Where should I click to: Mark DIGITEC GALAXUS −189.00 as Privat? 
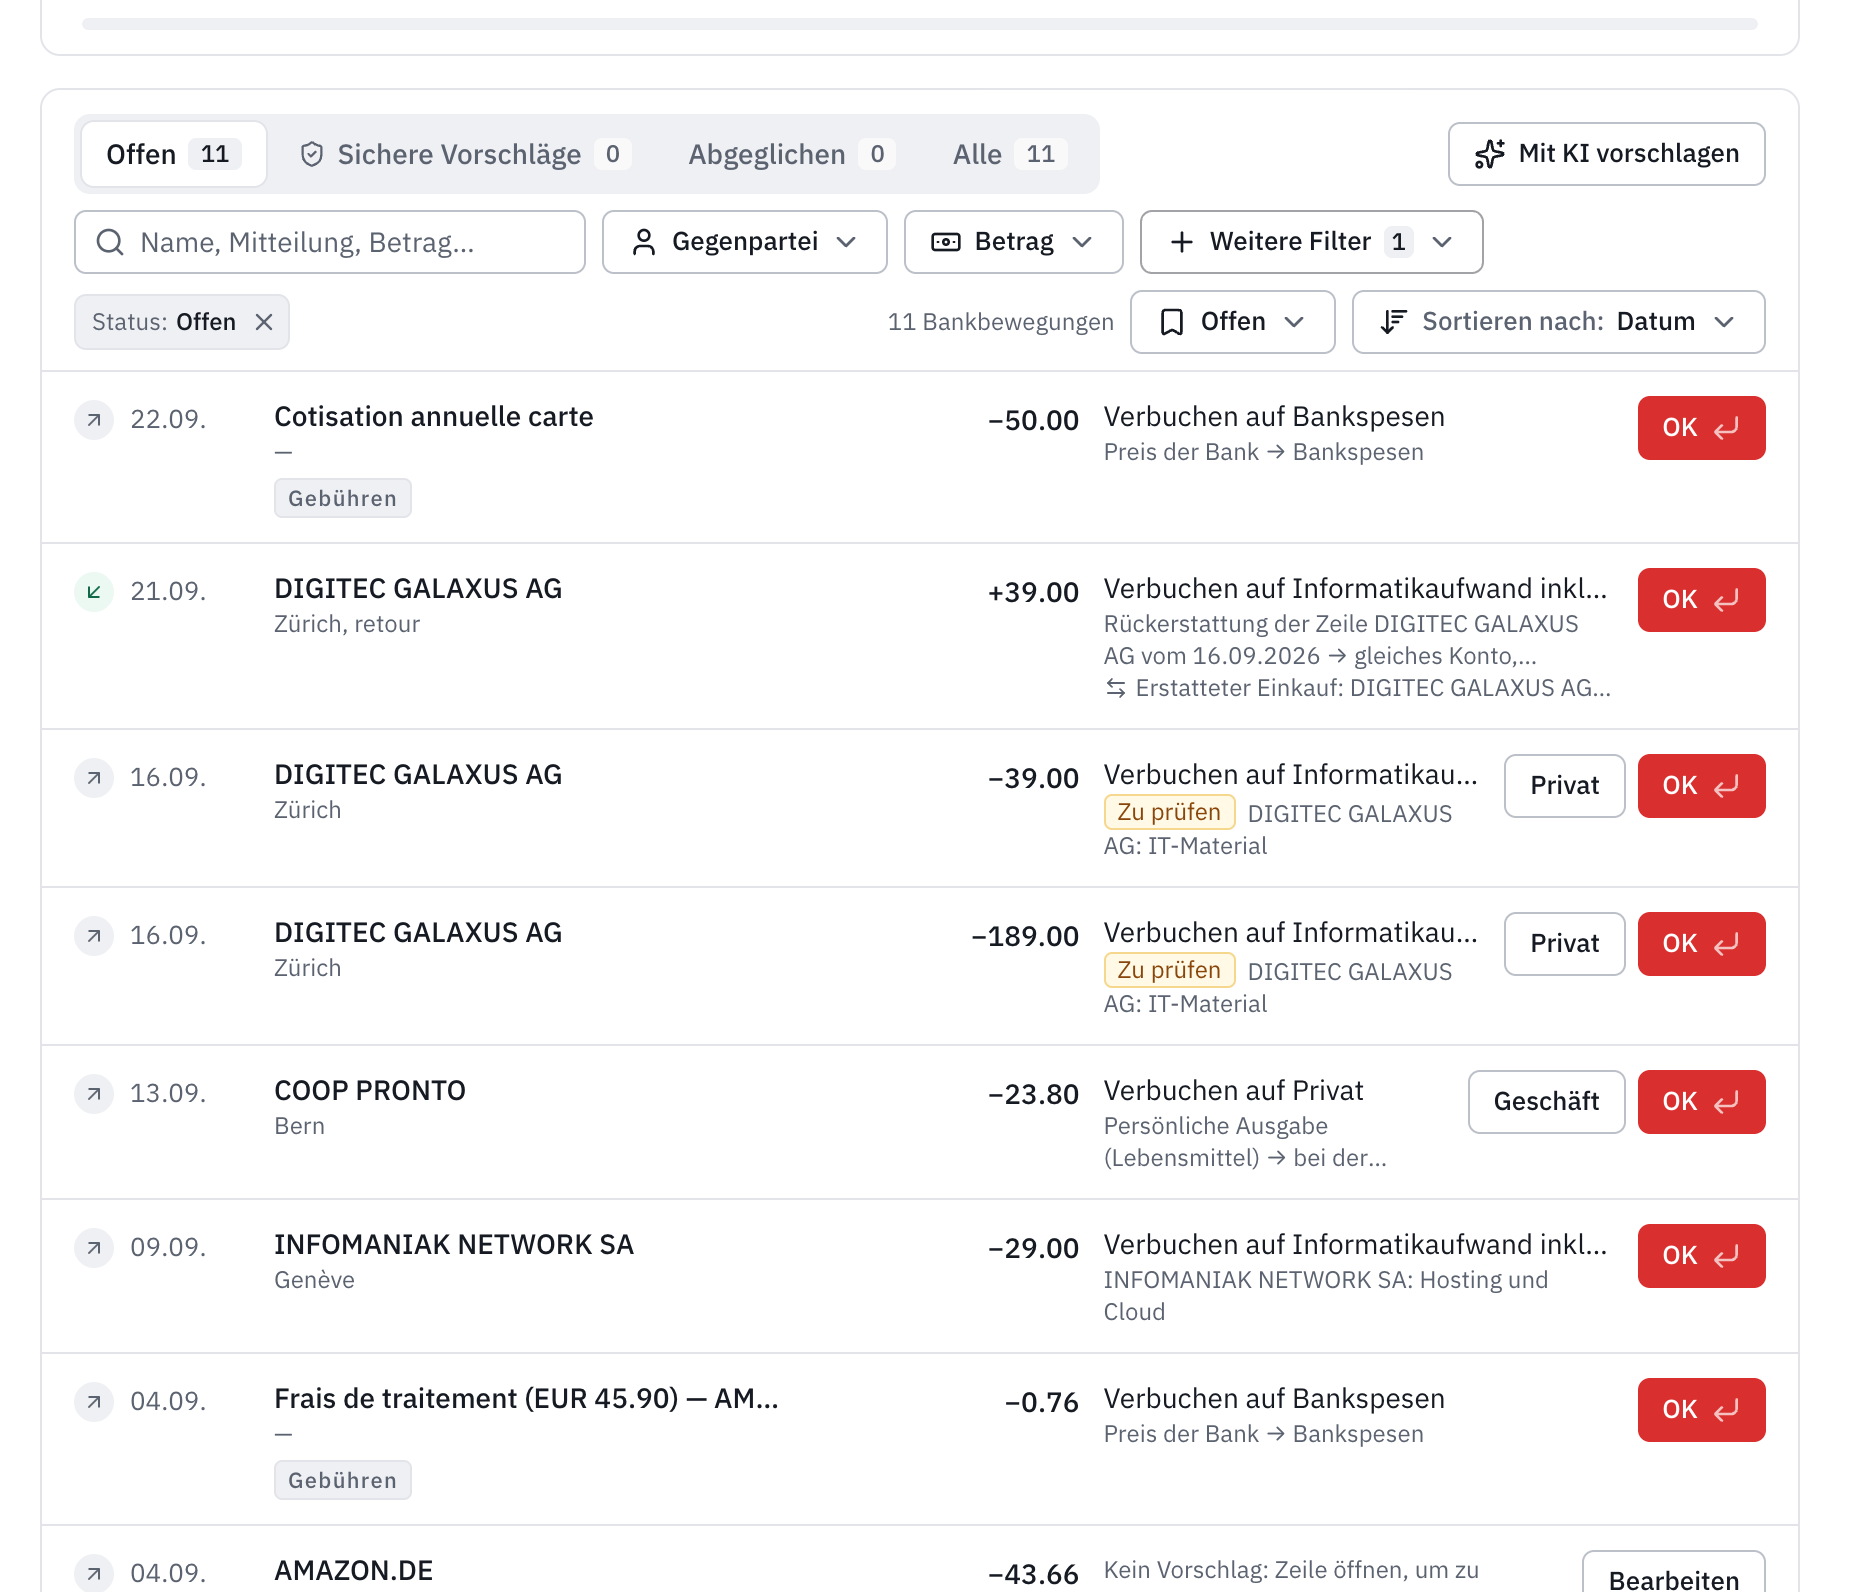tap(1564, 944)
